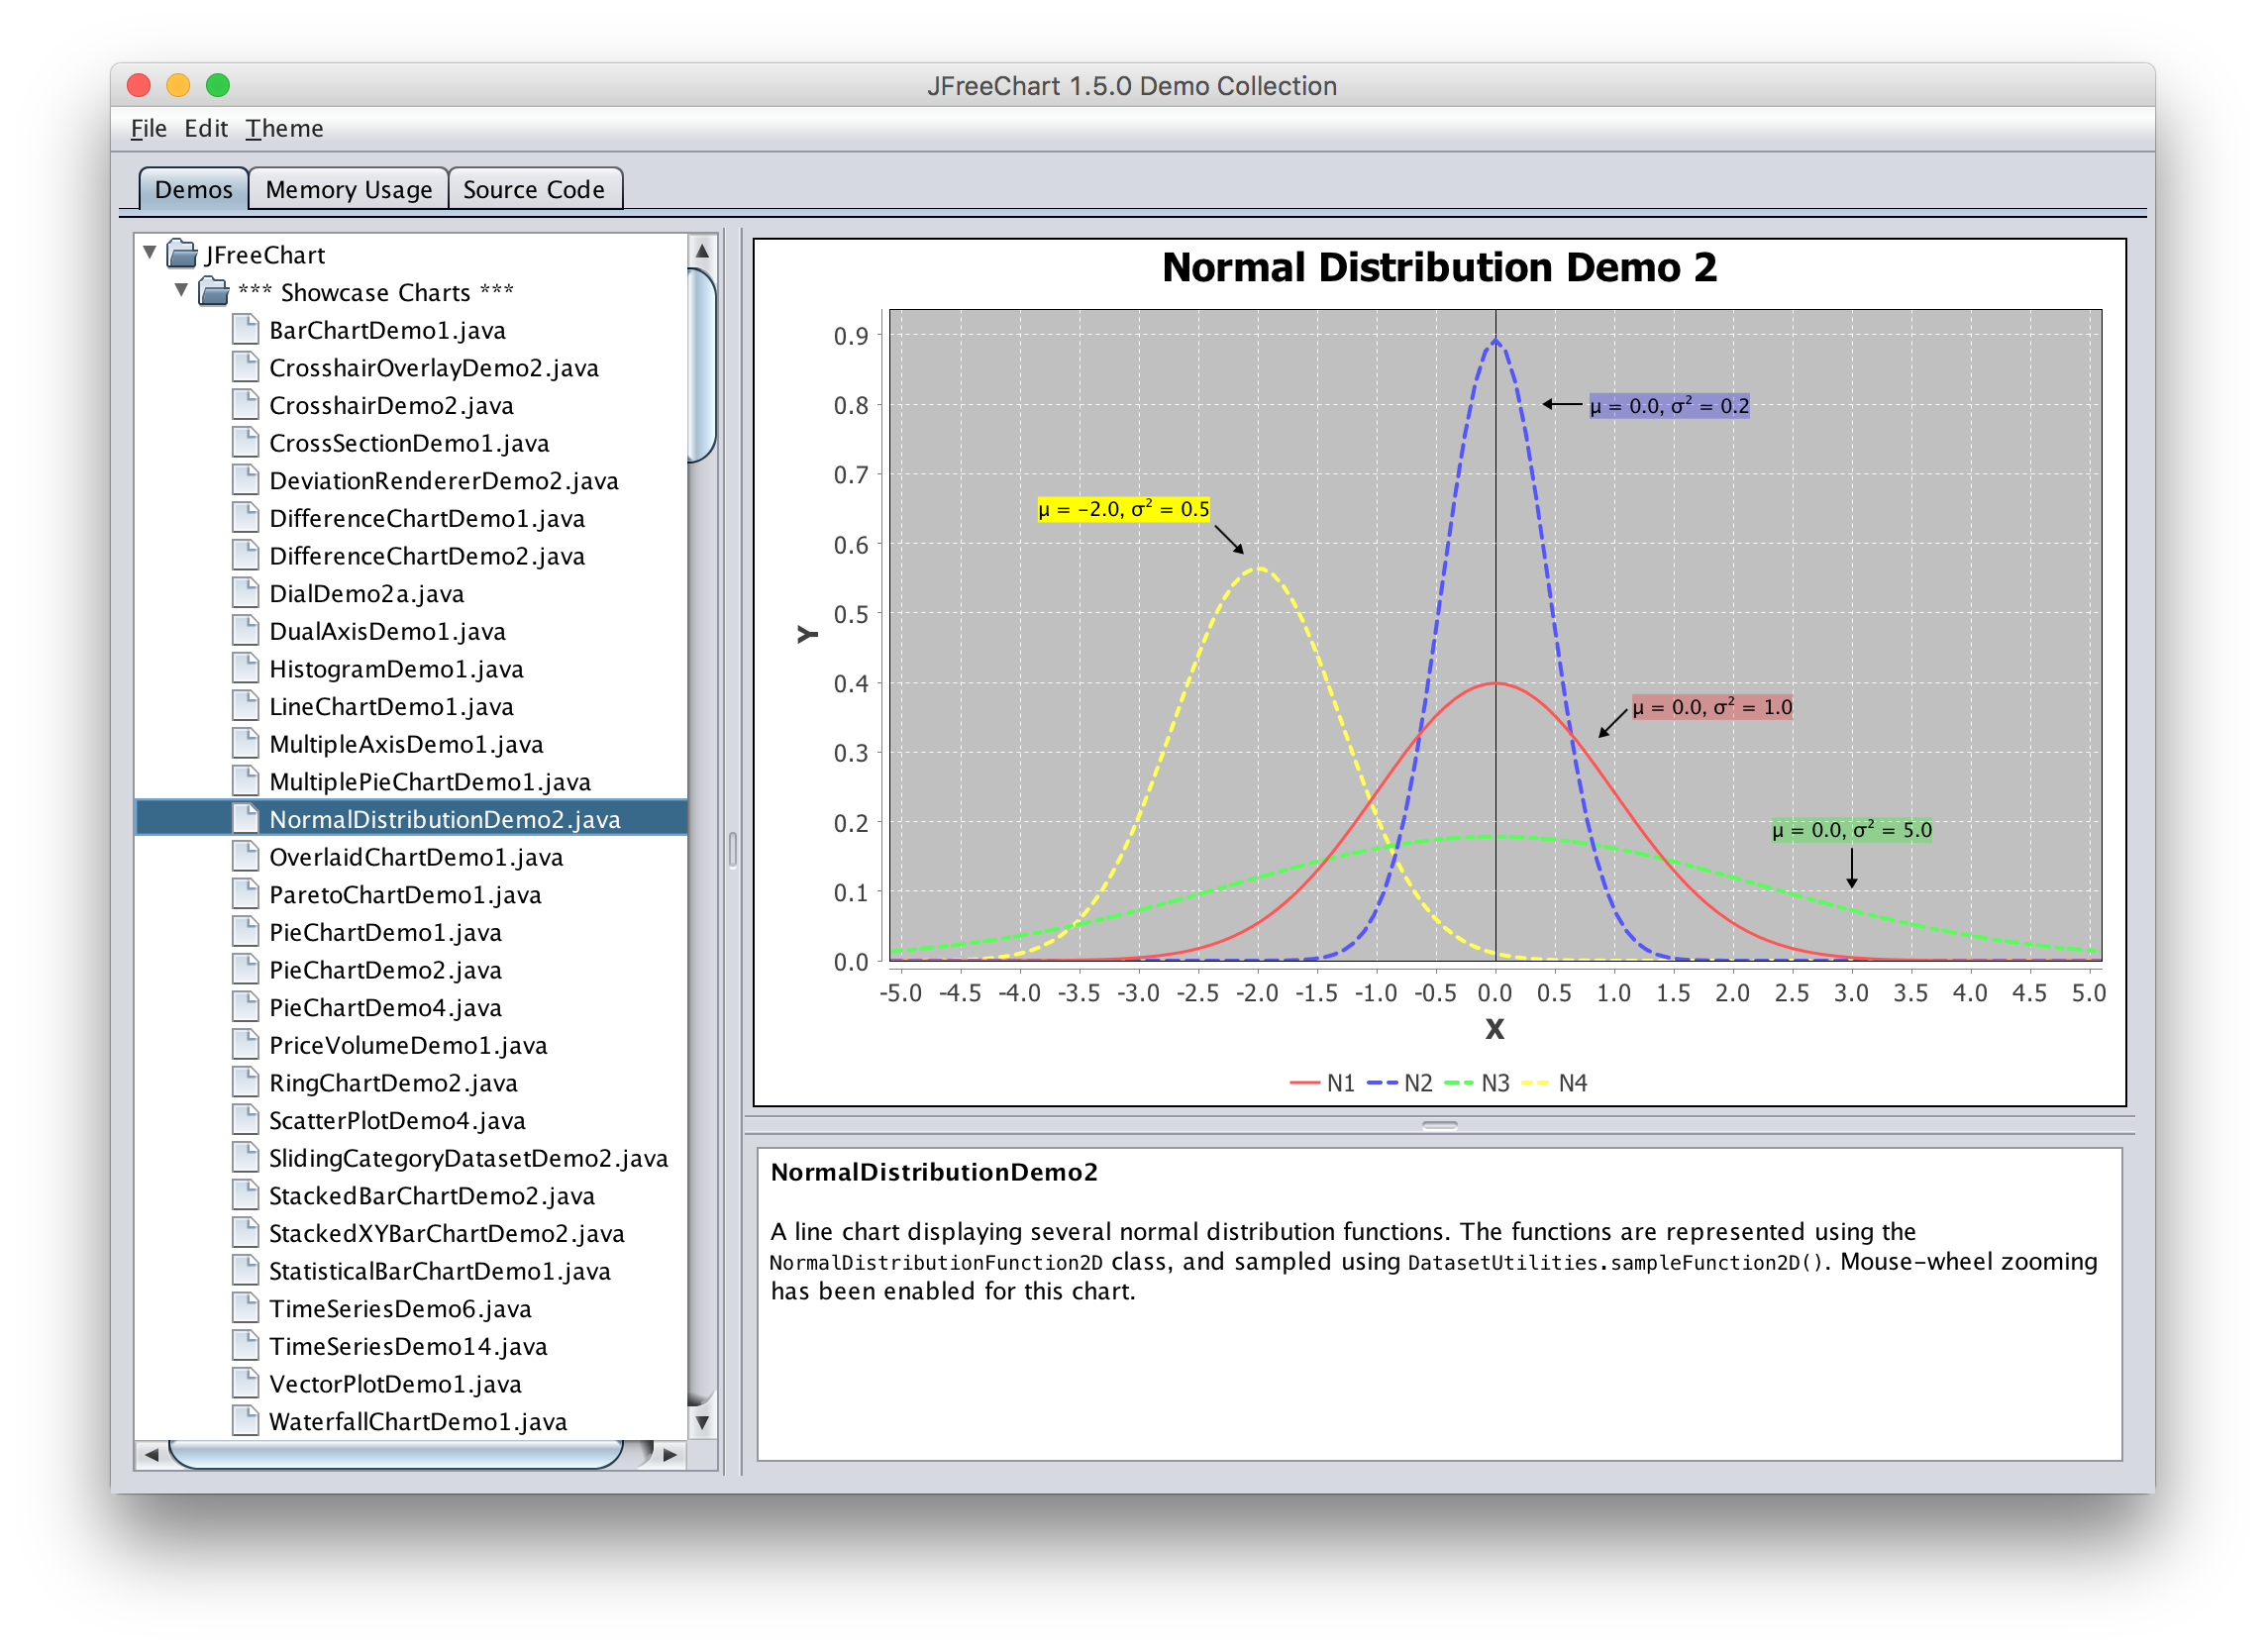Switch to the Source Code tab
This screenshot has height=1652, width=2266.
535,189
